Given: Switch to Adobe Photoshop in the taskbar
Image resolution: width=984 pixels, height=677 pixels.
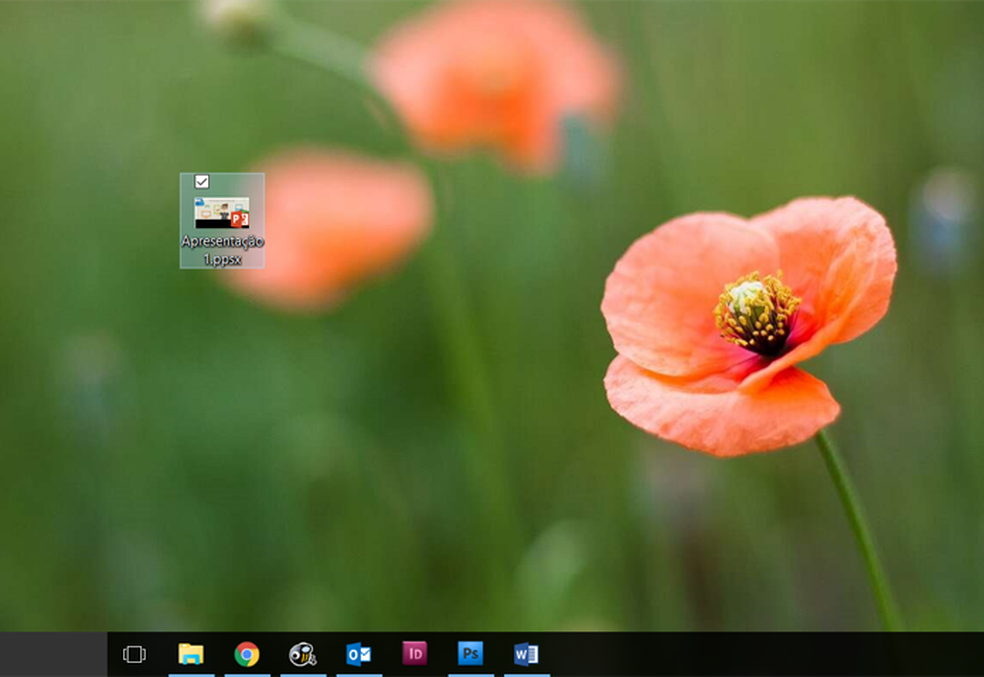Looking at the screenshot, I should [470, 653].
